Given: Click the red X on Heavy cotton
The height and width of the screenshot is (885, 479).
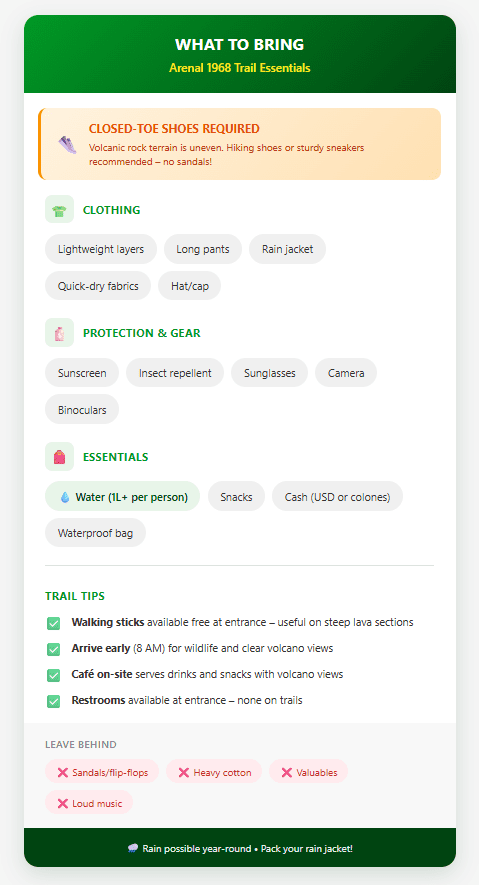Looking at the screenshot, I should tap(183, 772).
